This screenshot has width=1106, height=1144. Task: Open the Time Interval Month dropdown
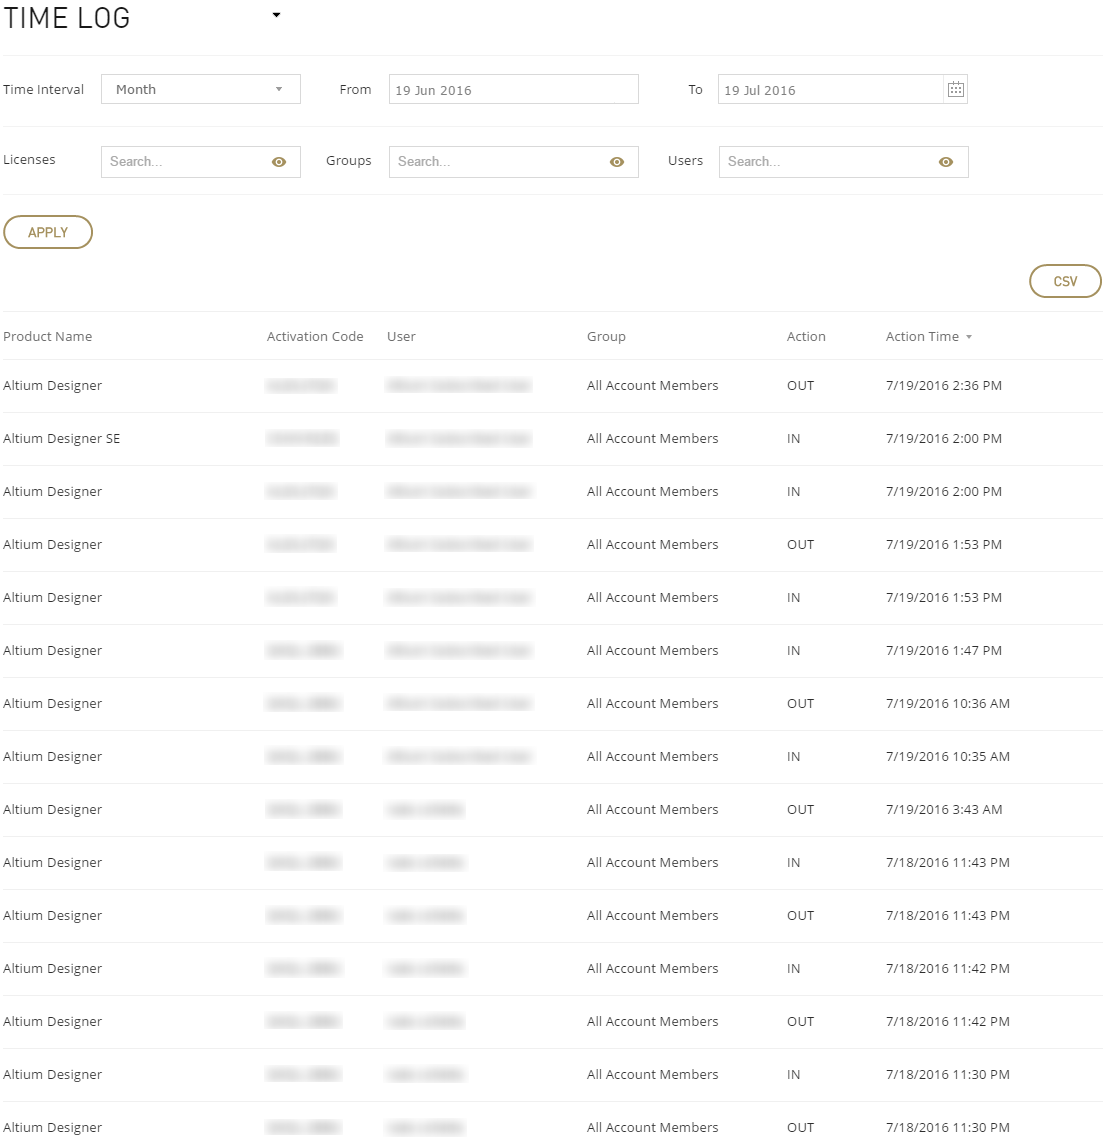click(200, 90)
